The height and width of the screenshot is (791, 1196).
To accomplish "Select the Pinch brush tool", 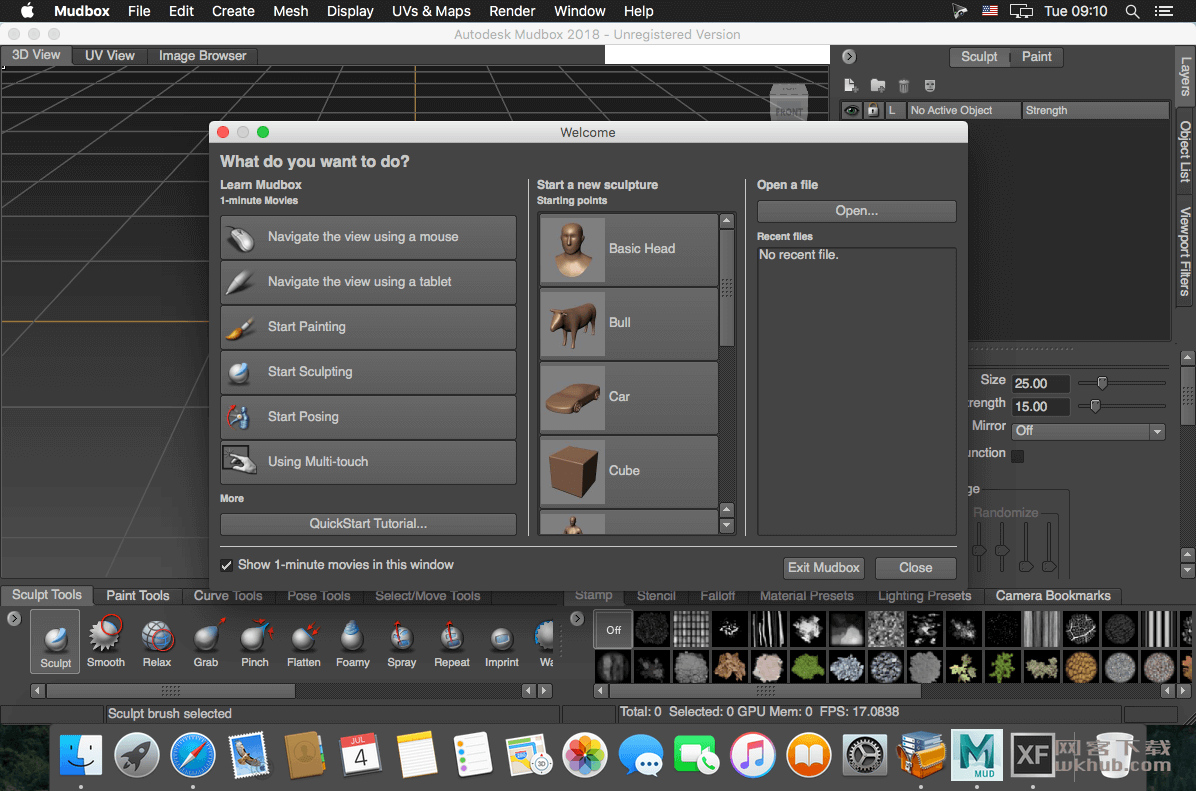I will tap(255, 641).
